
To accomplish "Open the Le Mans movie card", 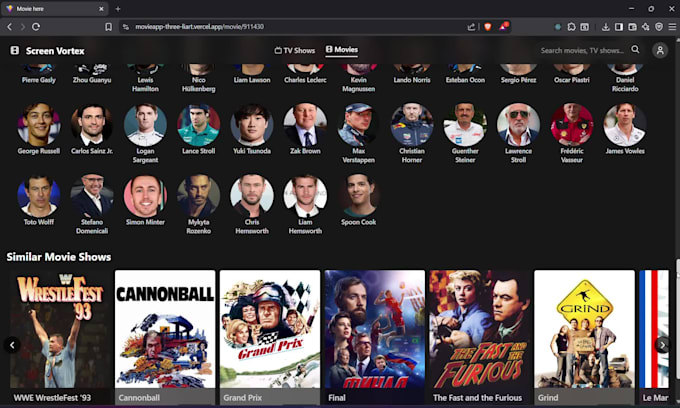I will click(x=654, y=337).
